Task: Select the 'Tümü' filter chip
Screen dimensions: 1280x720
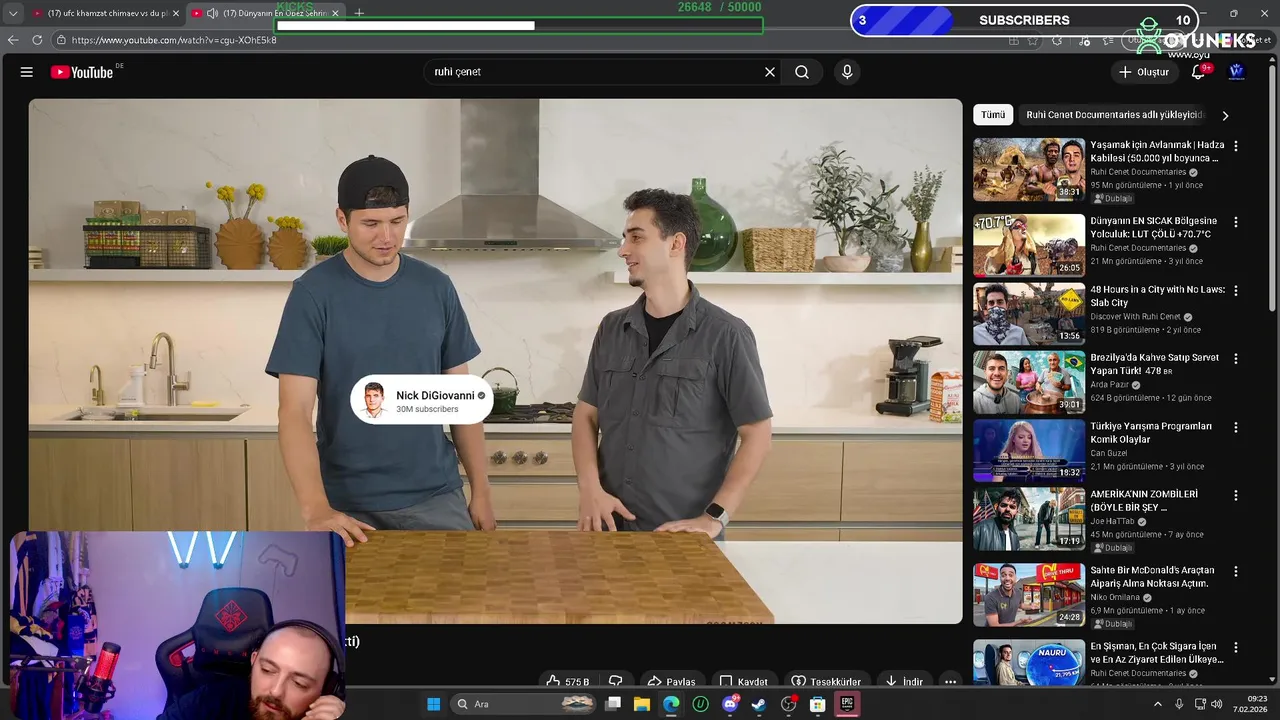Action: pos(993,115)
